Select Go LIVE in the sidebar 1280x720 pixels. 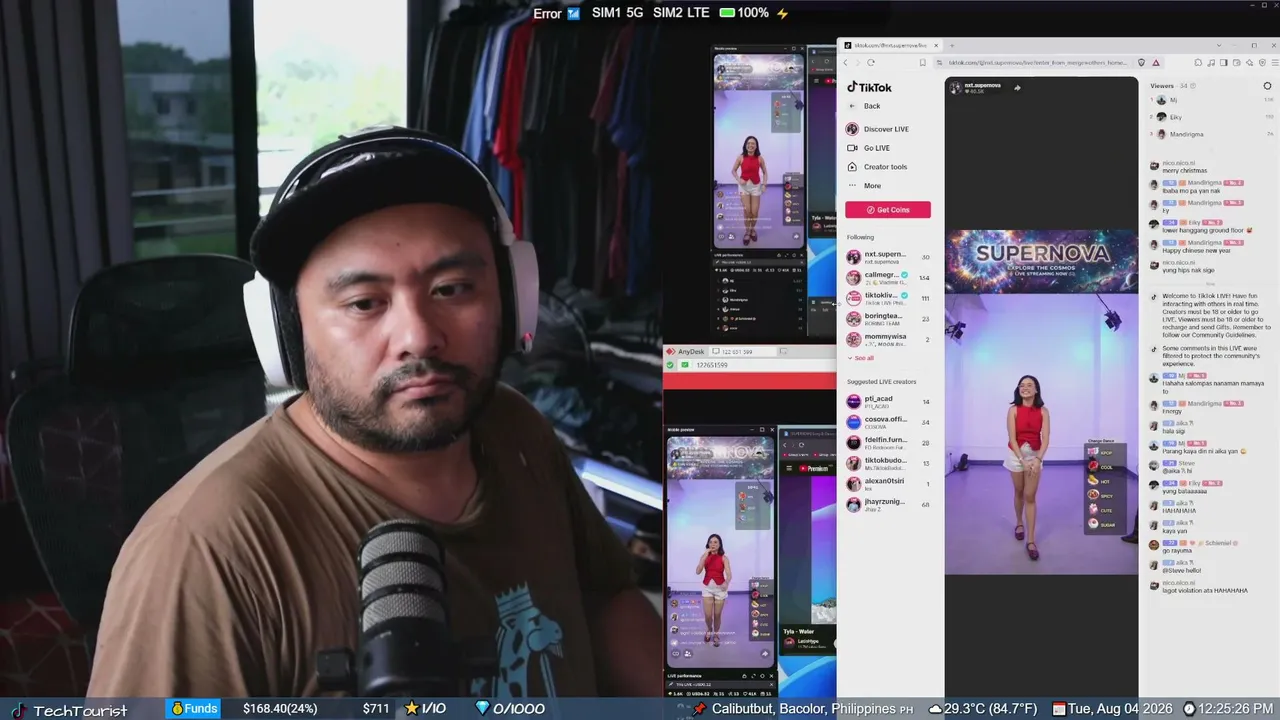(868, 148)
